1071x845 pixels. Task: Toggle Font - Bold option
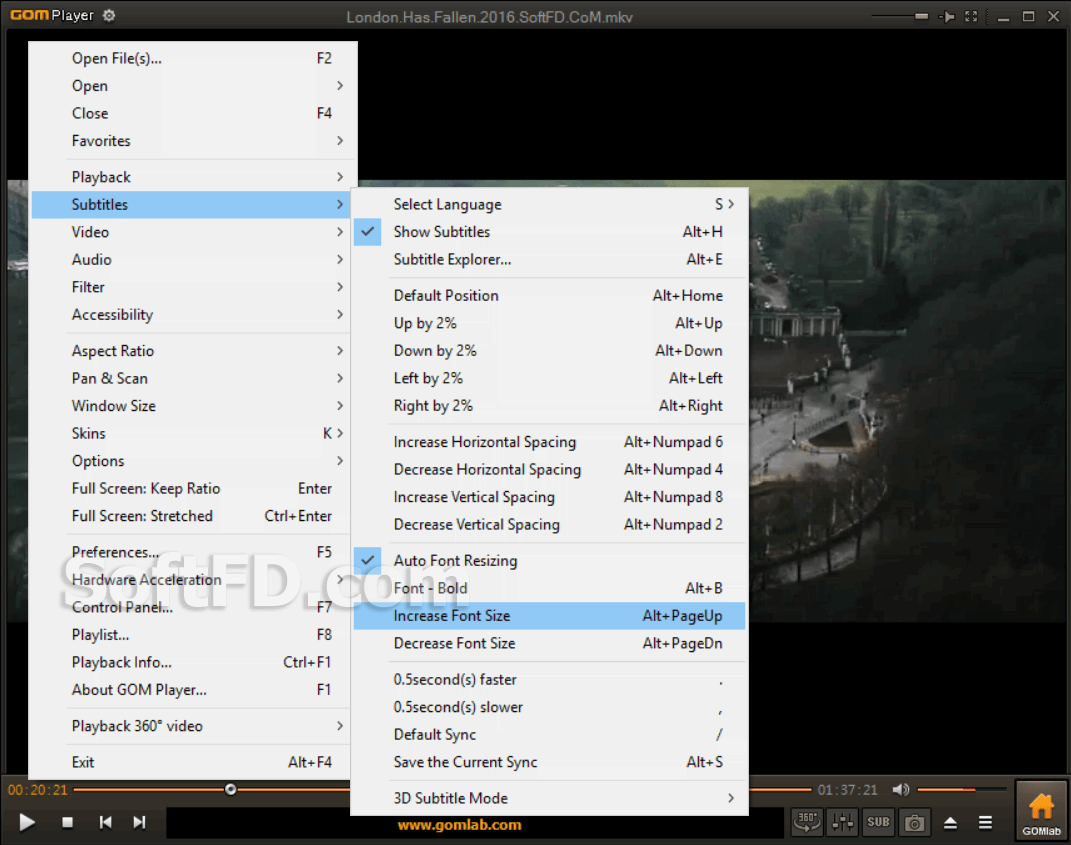point(549,588)
